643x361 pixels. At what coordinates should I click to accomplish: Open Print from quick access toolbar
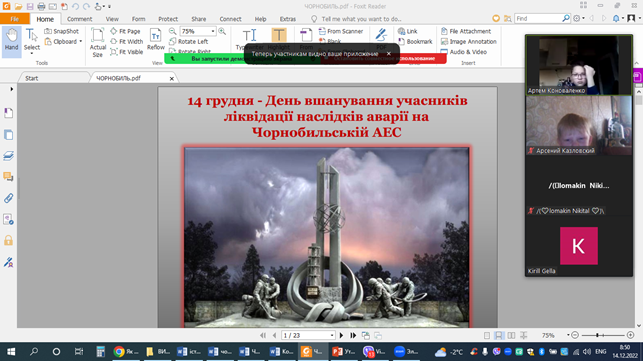coord(41,6)
